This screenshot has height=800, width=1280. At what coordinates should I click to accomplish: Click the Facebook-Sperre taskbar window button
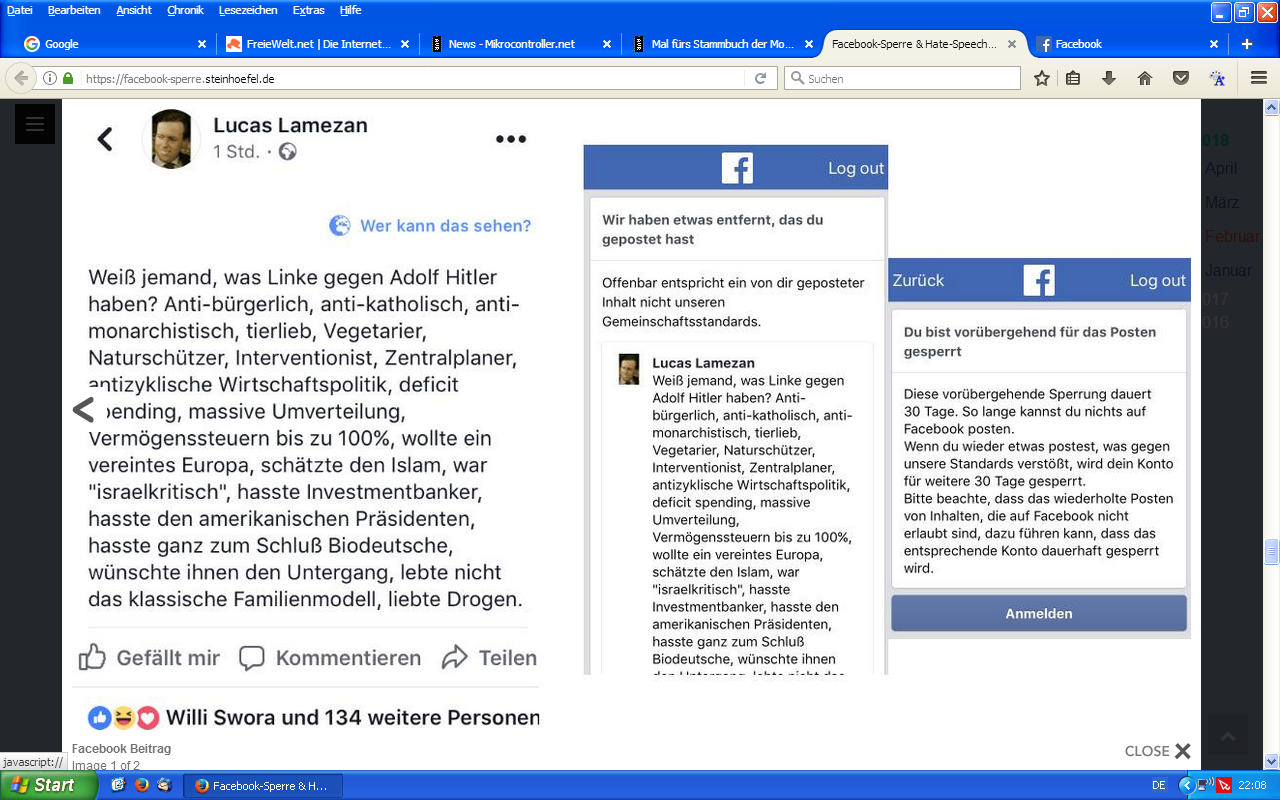(265, 785)
